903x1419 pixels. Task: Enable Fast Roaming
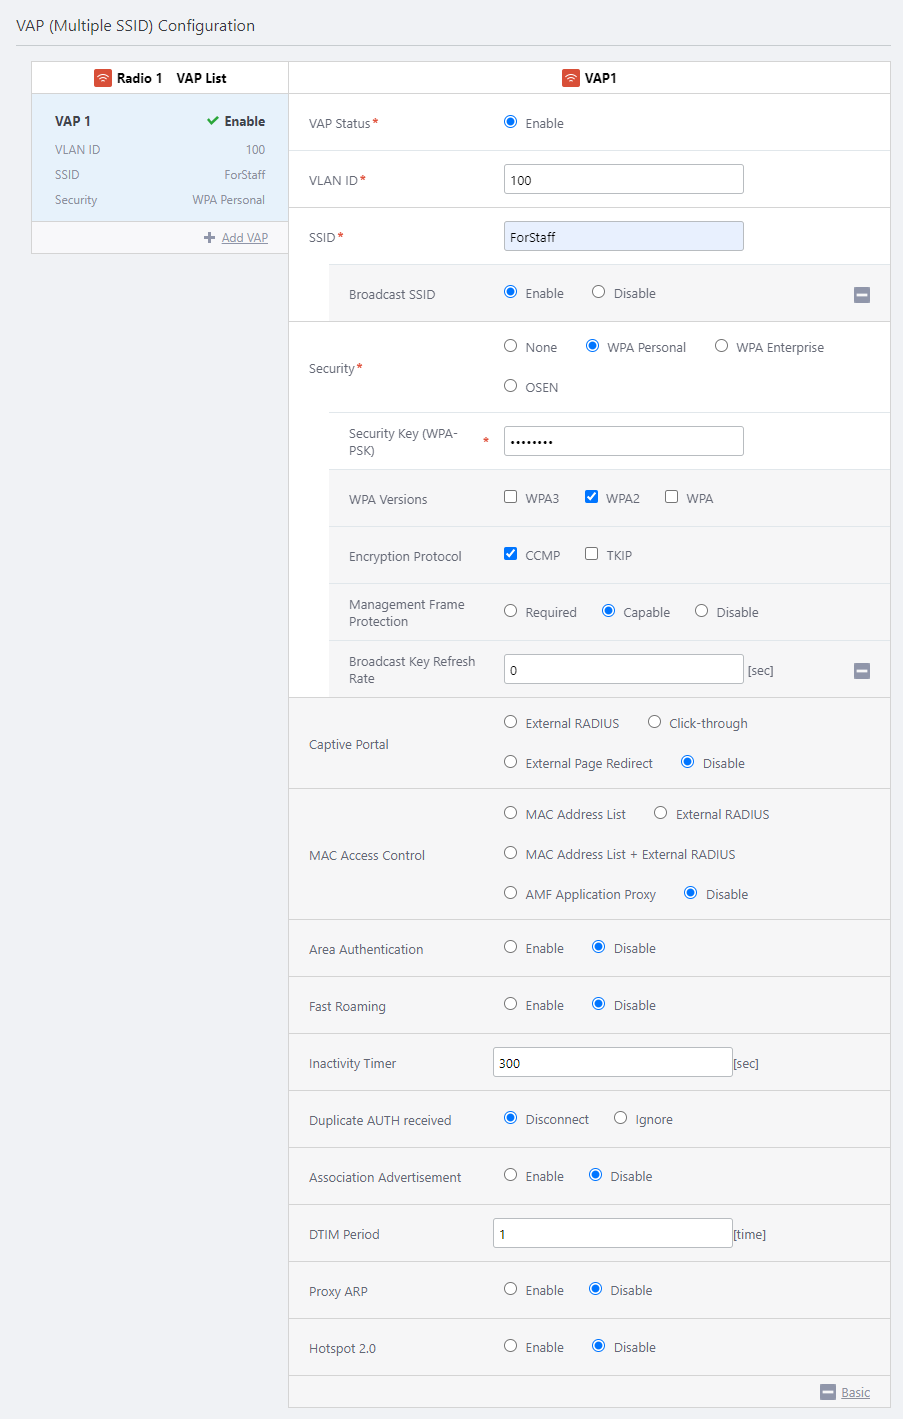click(511, 1004)
